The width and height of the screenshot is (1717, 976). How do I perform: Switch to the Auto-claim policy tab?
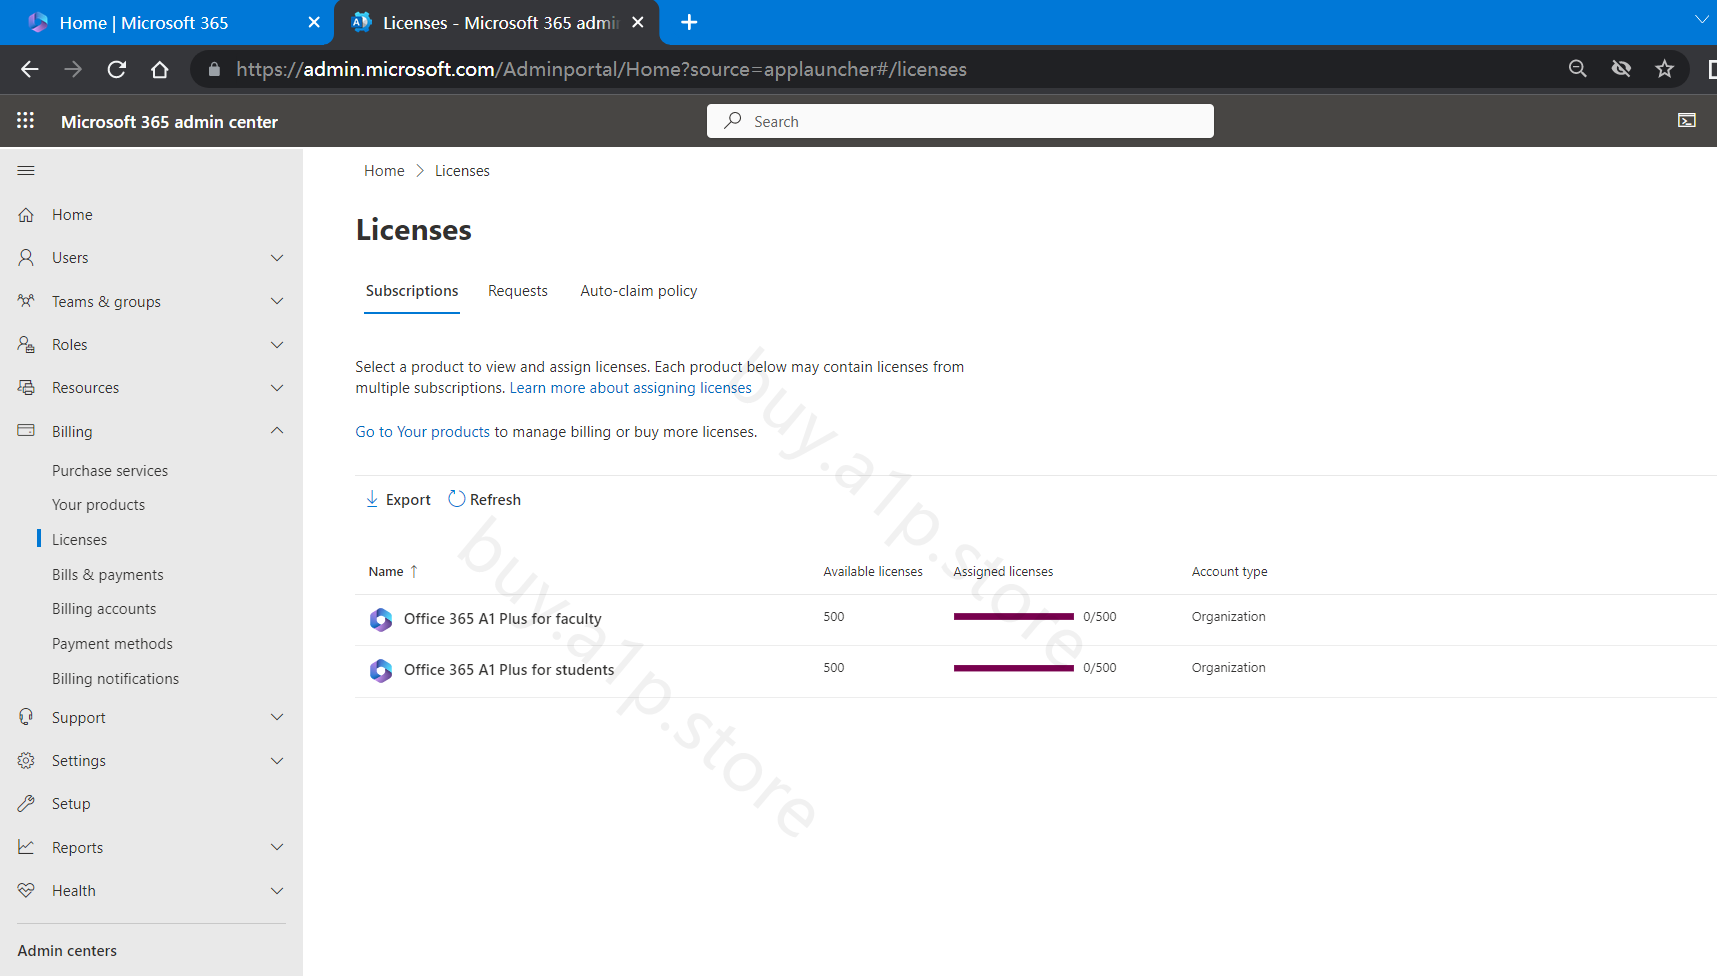point(639,291)
